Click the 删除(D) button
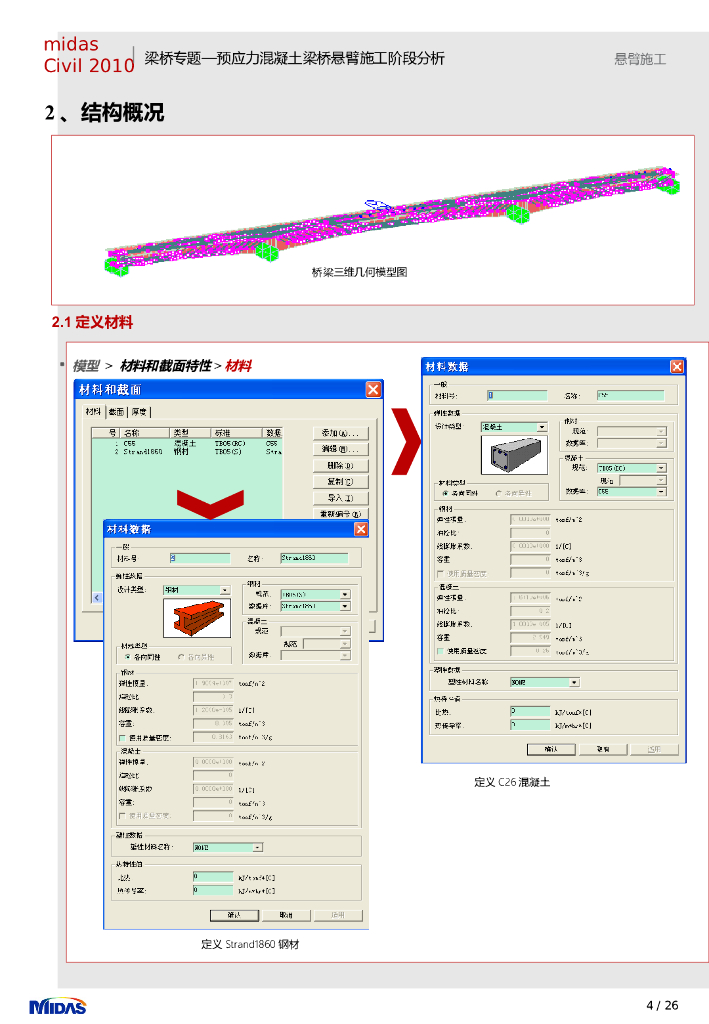 pyautogui.click(x=340, y=466)
